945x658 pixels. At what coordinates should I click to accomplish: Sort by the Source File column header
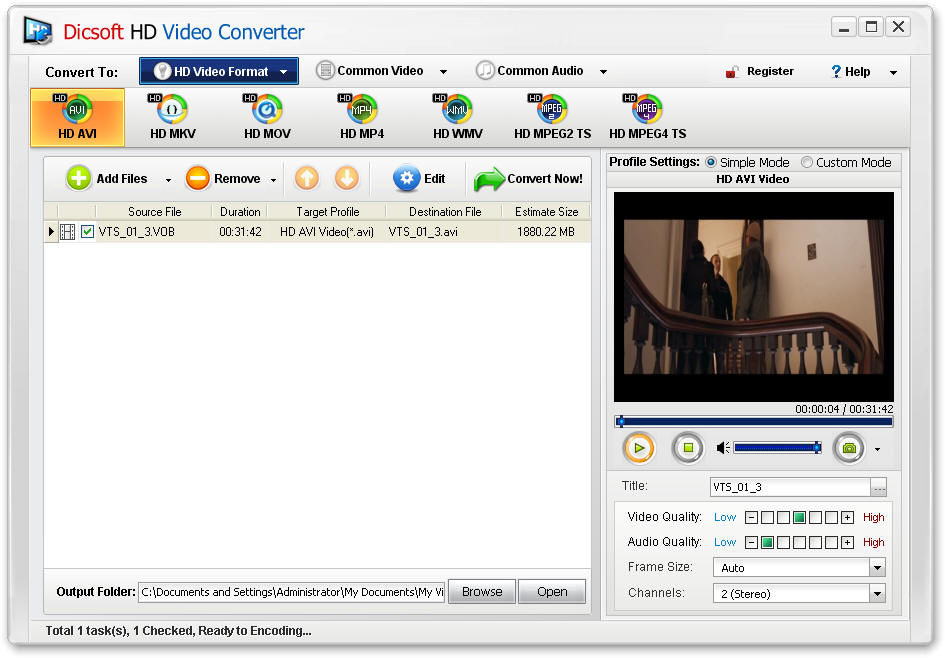(x=154, y=212)
